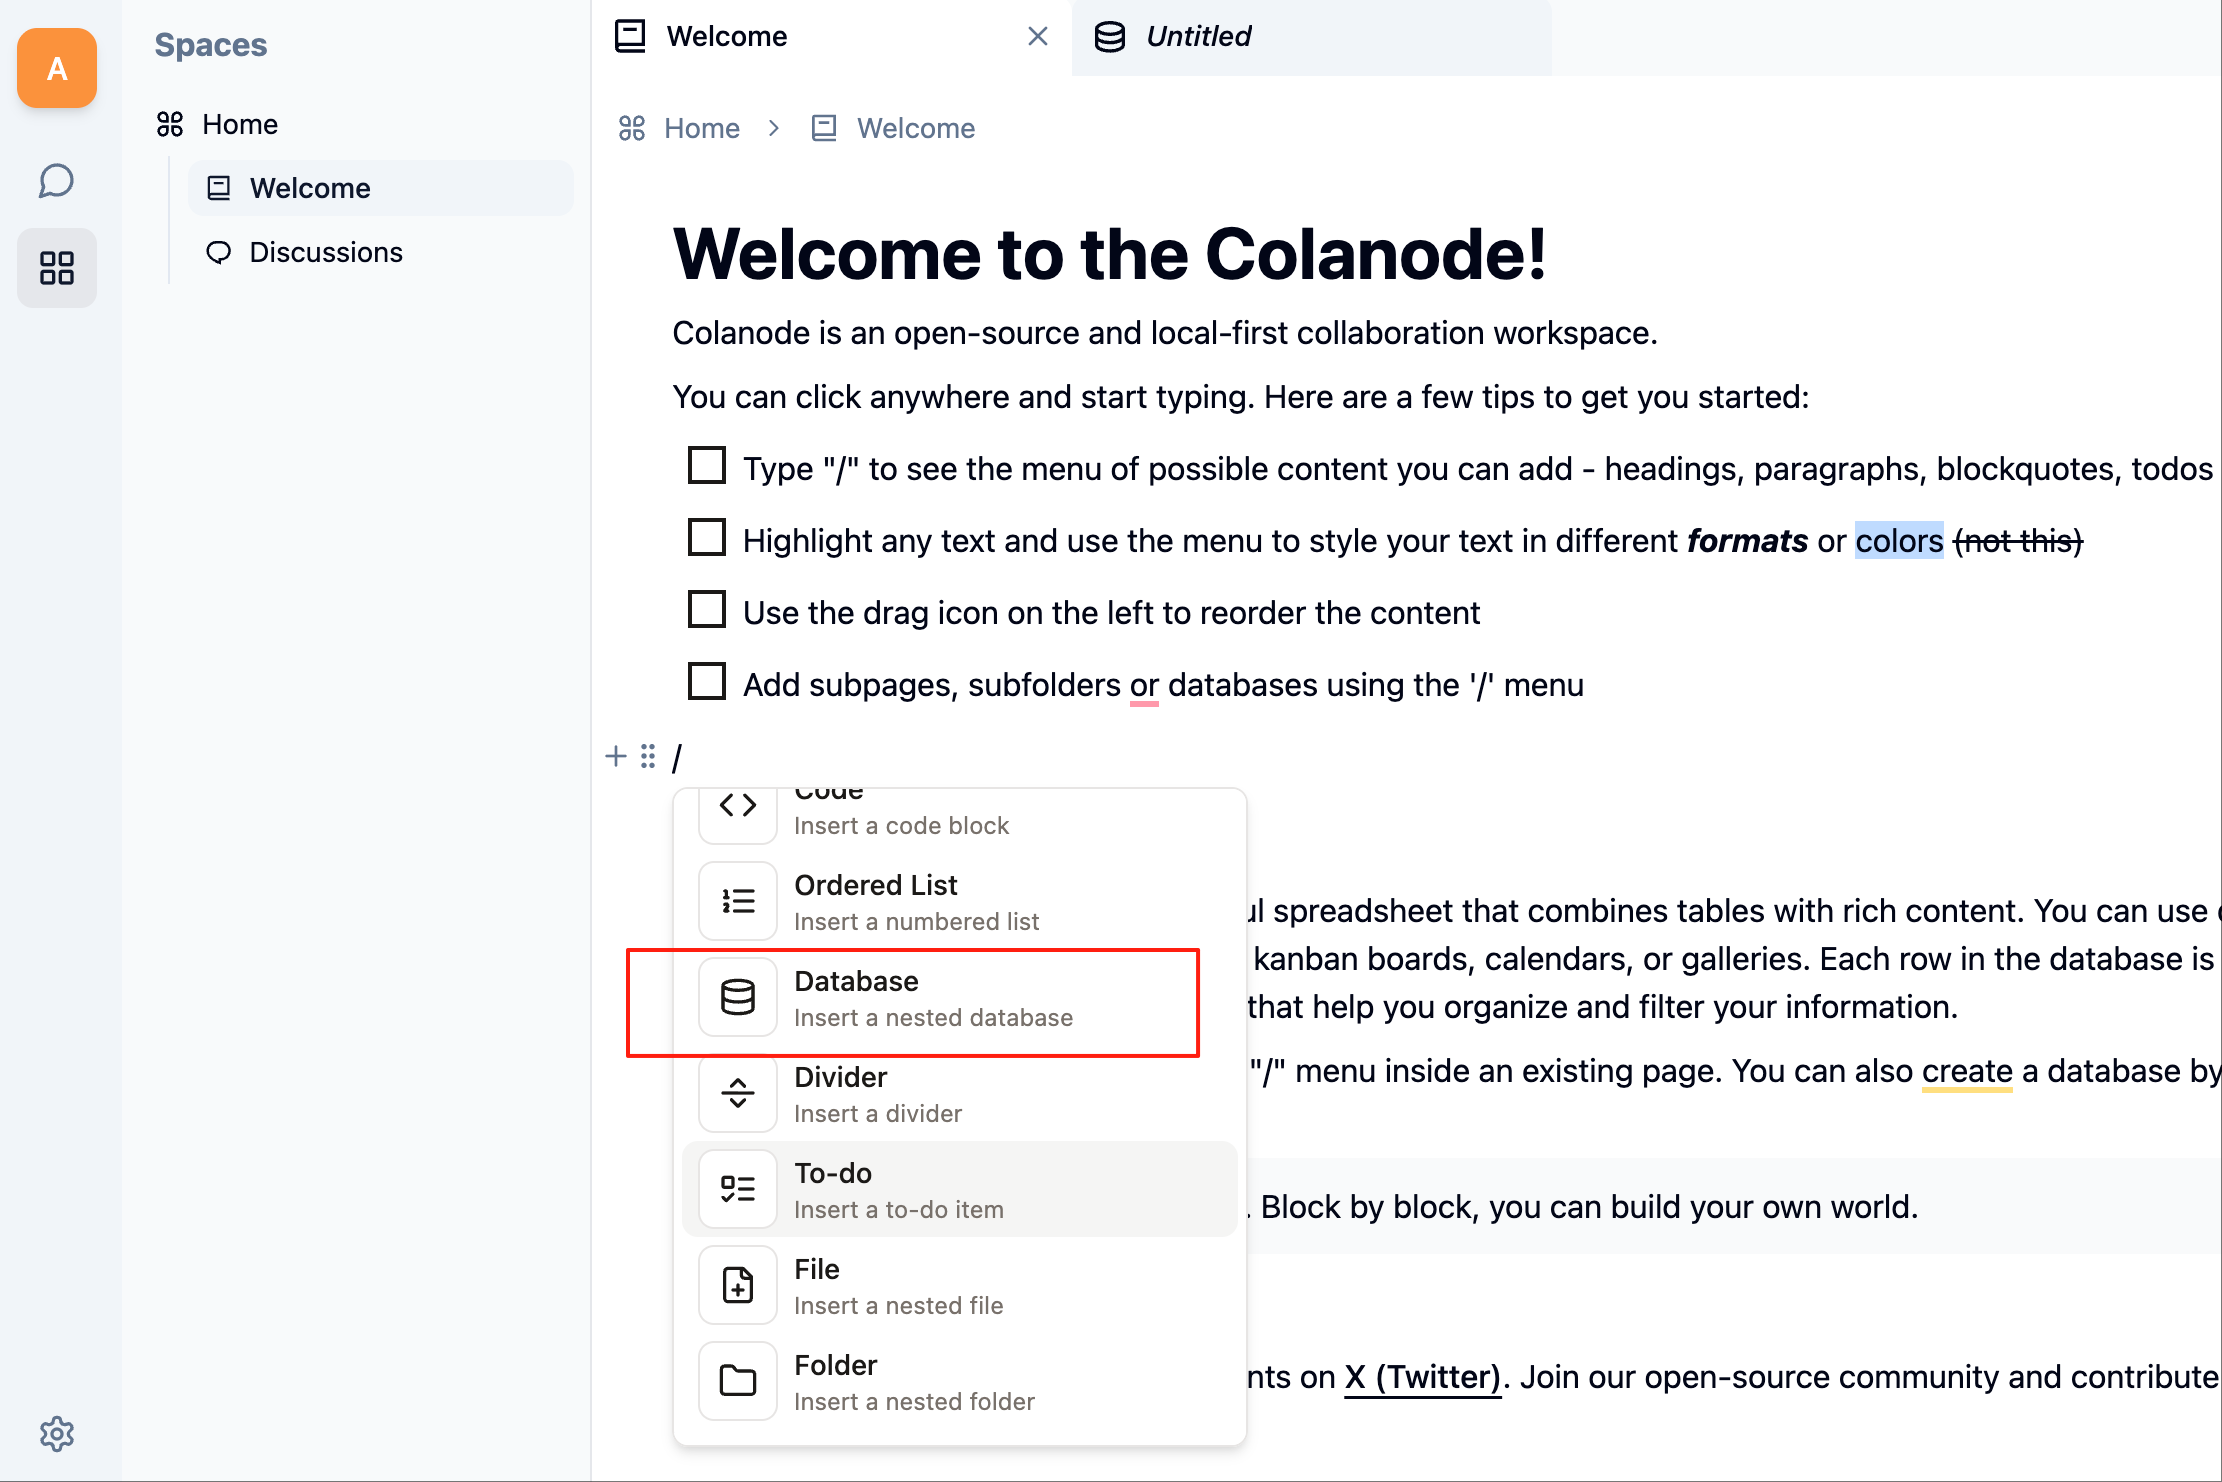Select the spaces grid icon in left rail

point(57,268)
